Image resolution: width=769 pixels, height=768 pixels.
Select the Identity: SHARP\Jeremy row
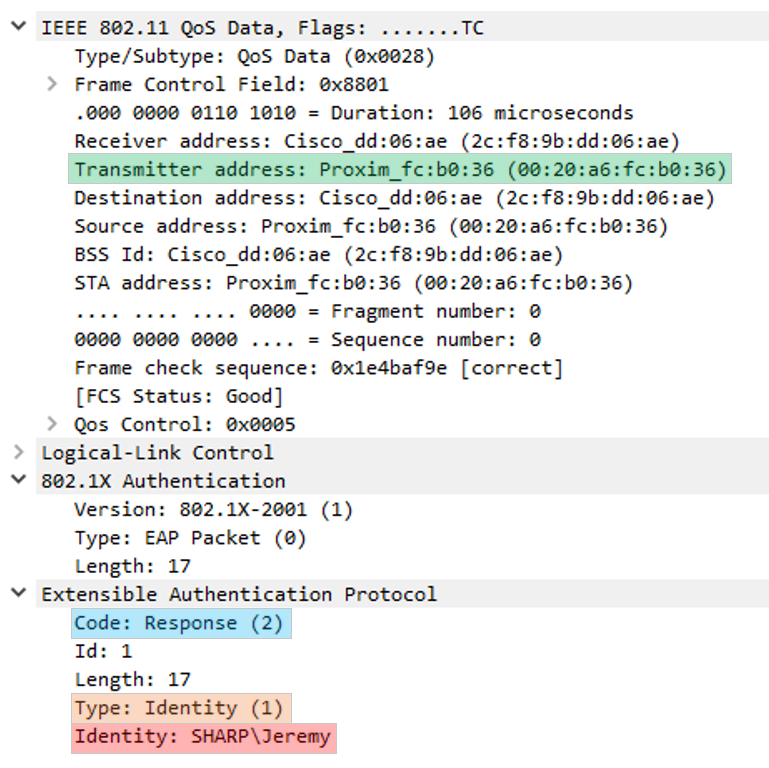coord(203,737)
